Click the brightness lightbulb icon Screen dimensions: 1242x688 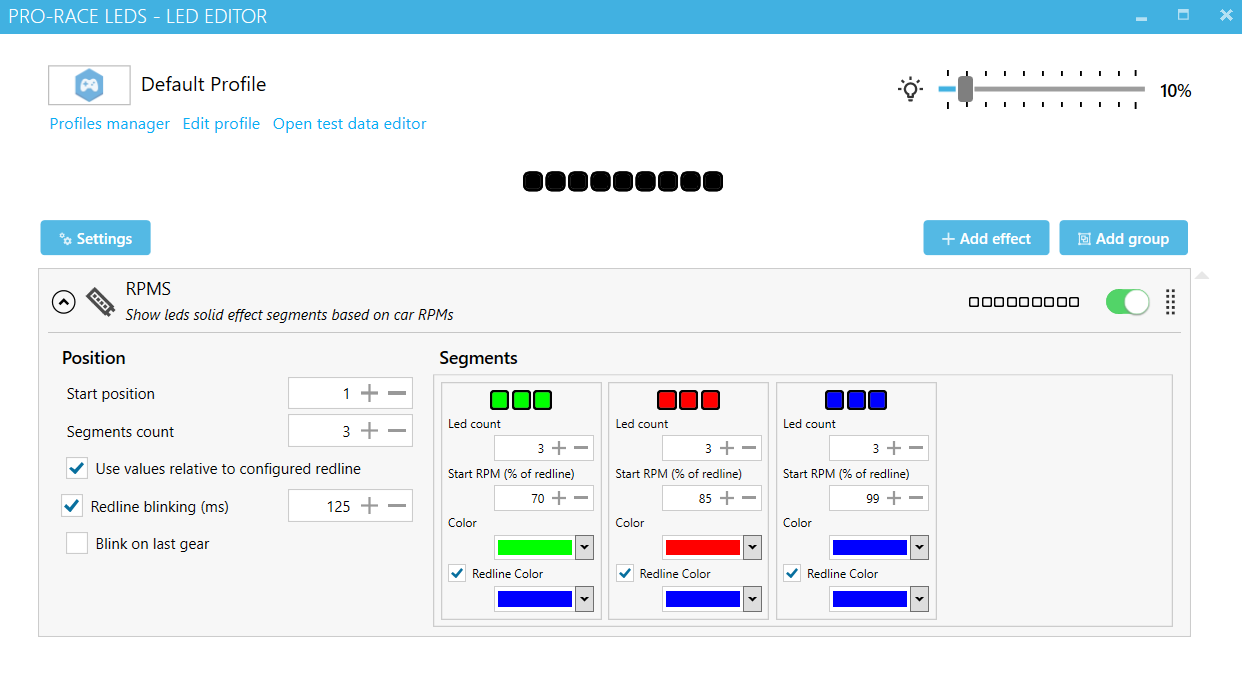(x=909, y=90)
